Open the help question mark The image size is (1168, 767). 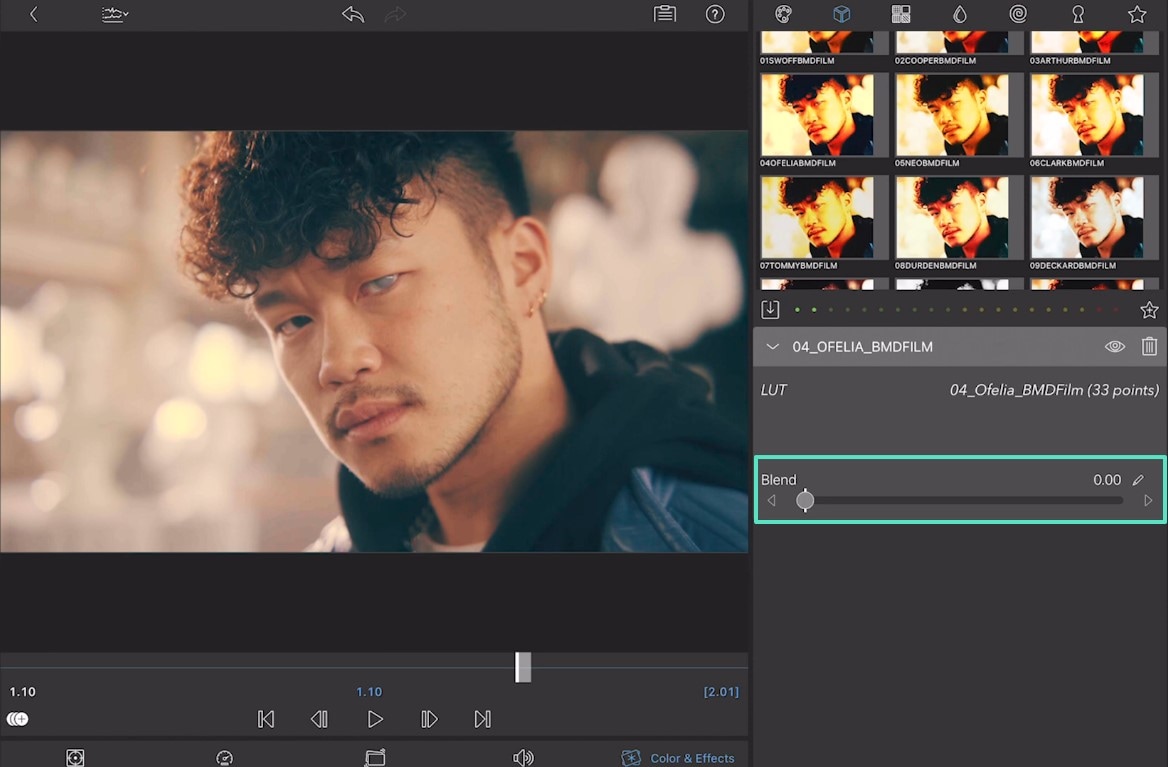point(715,13)
